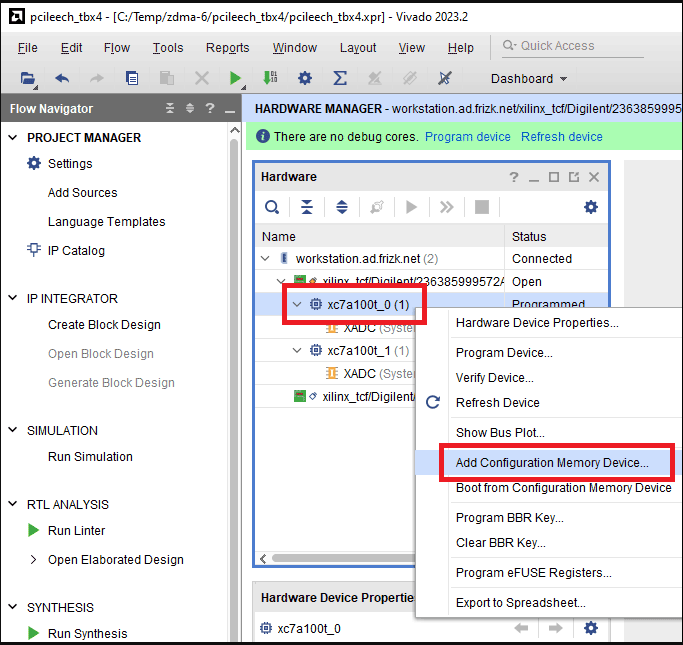Viewport: 683px width, 645px height.
Task: Click the Sigma report icon in the toolbar
Action: click(340, 78)
